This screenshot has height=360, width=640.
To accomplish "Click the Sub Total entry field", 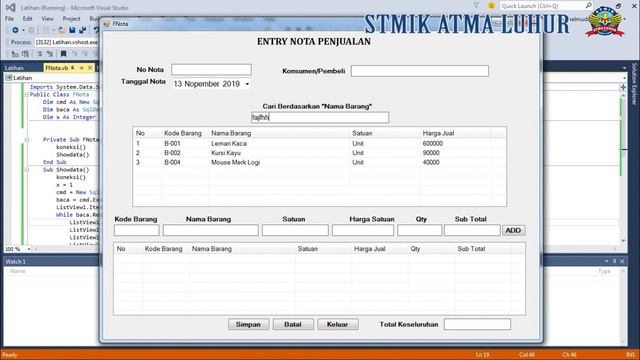I will click(472, 230).
